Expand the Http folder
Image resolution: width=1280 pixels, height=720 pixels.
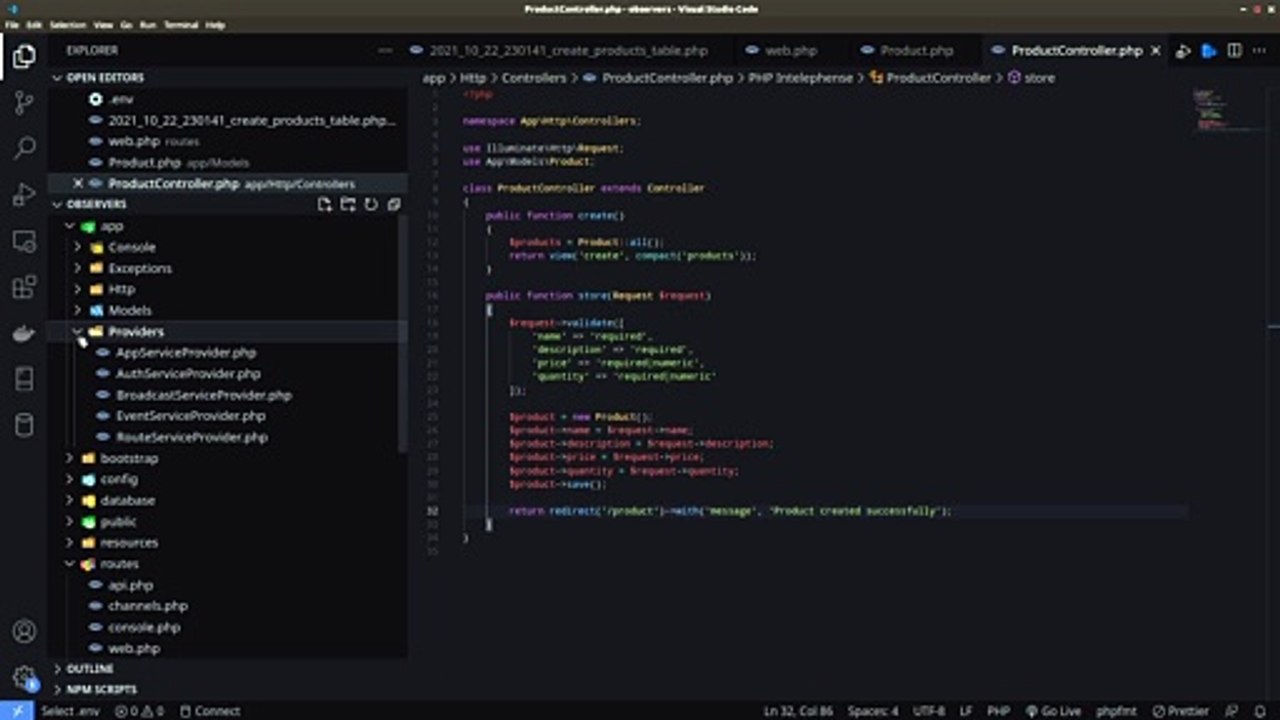click(x=77, y=289)
